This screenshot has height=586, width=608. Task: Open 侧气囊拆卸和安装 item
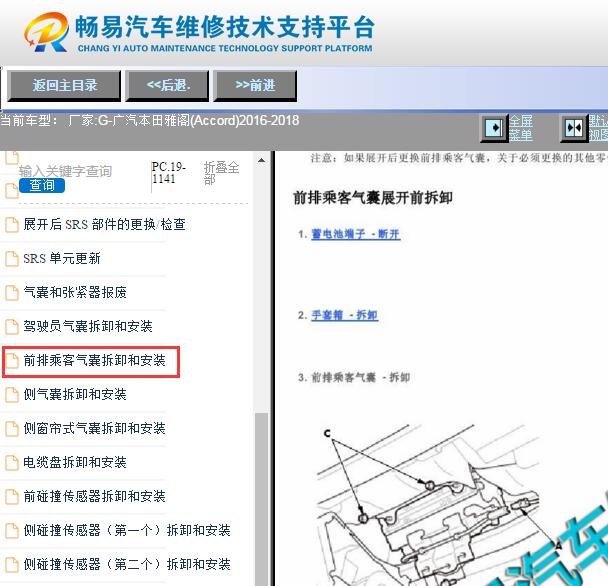coord(75,394)
